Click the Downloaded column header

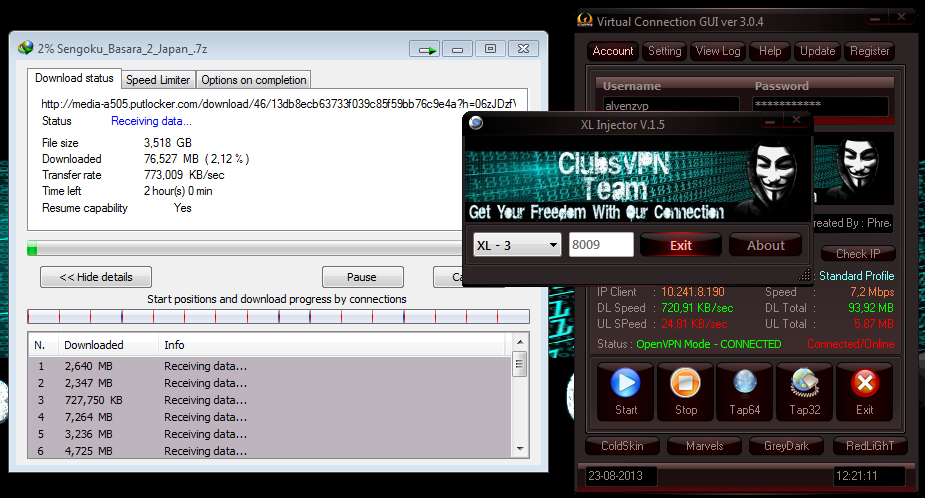click(x=108, y=345)
